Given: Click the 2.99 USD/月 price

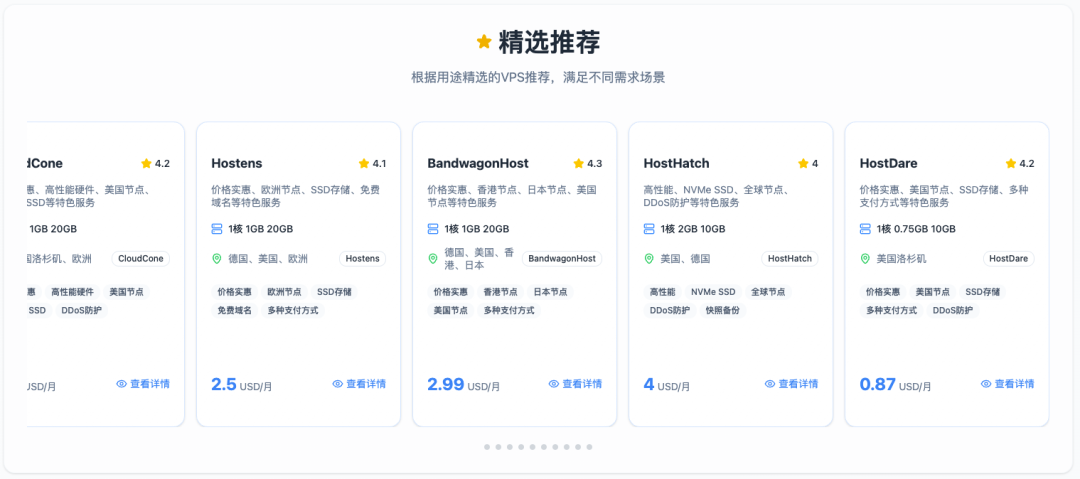Looking at the screenshot, I should click(464, 385).
